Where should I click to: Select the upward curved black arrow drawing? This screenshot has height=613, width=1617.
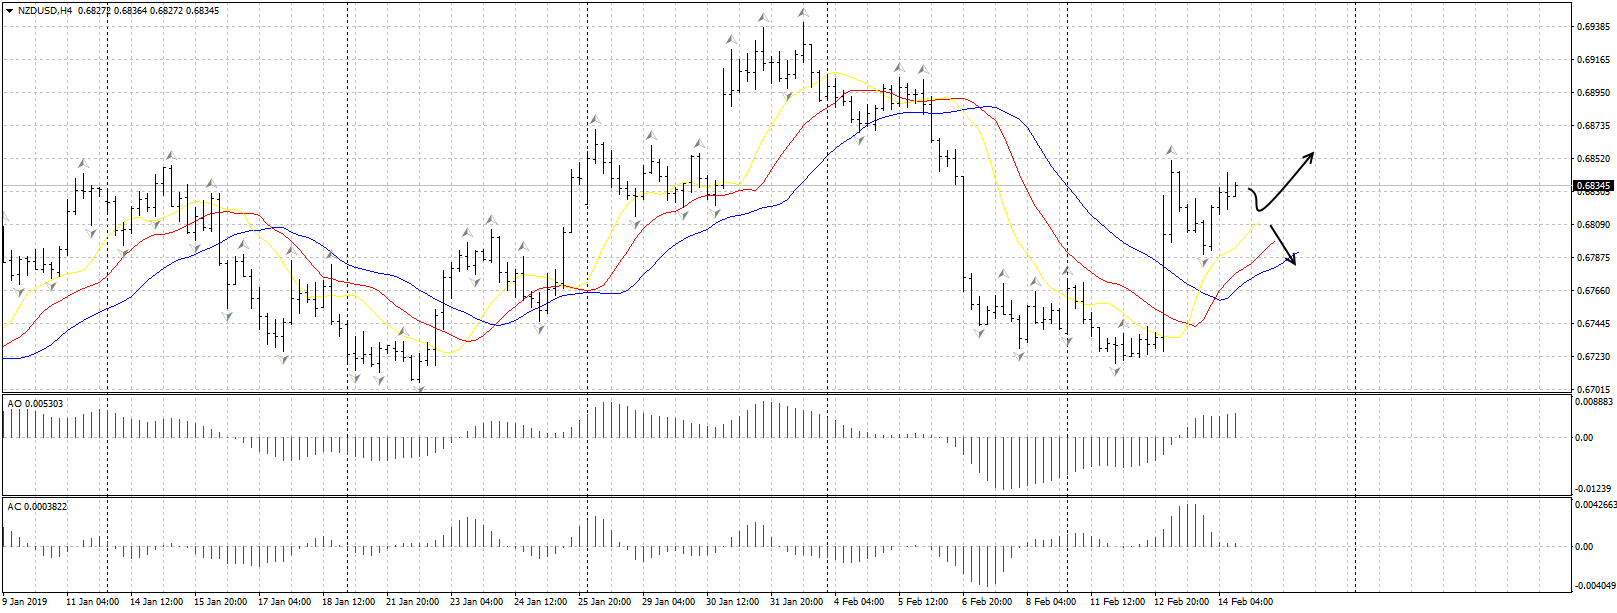tap(1287, 178)
